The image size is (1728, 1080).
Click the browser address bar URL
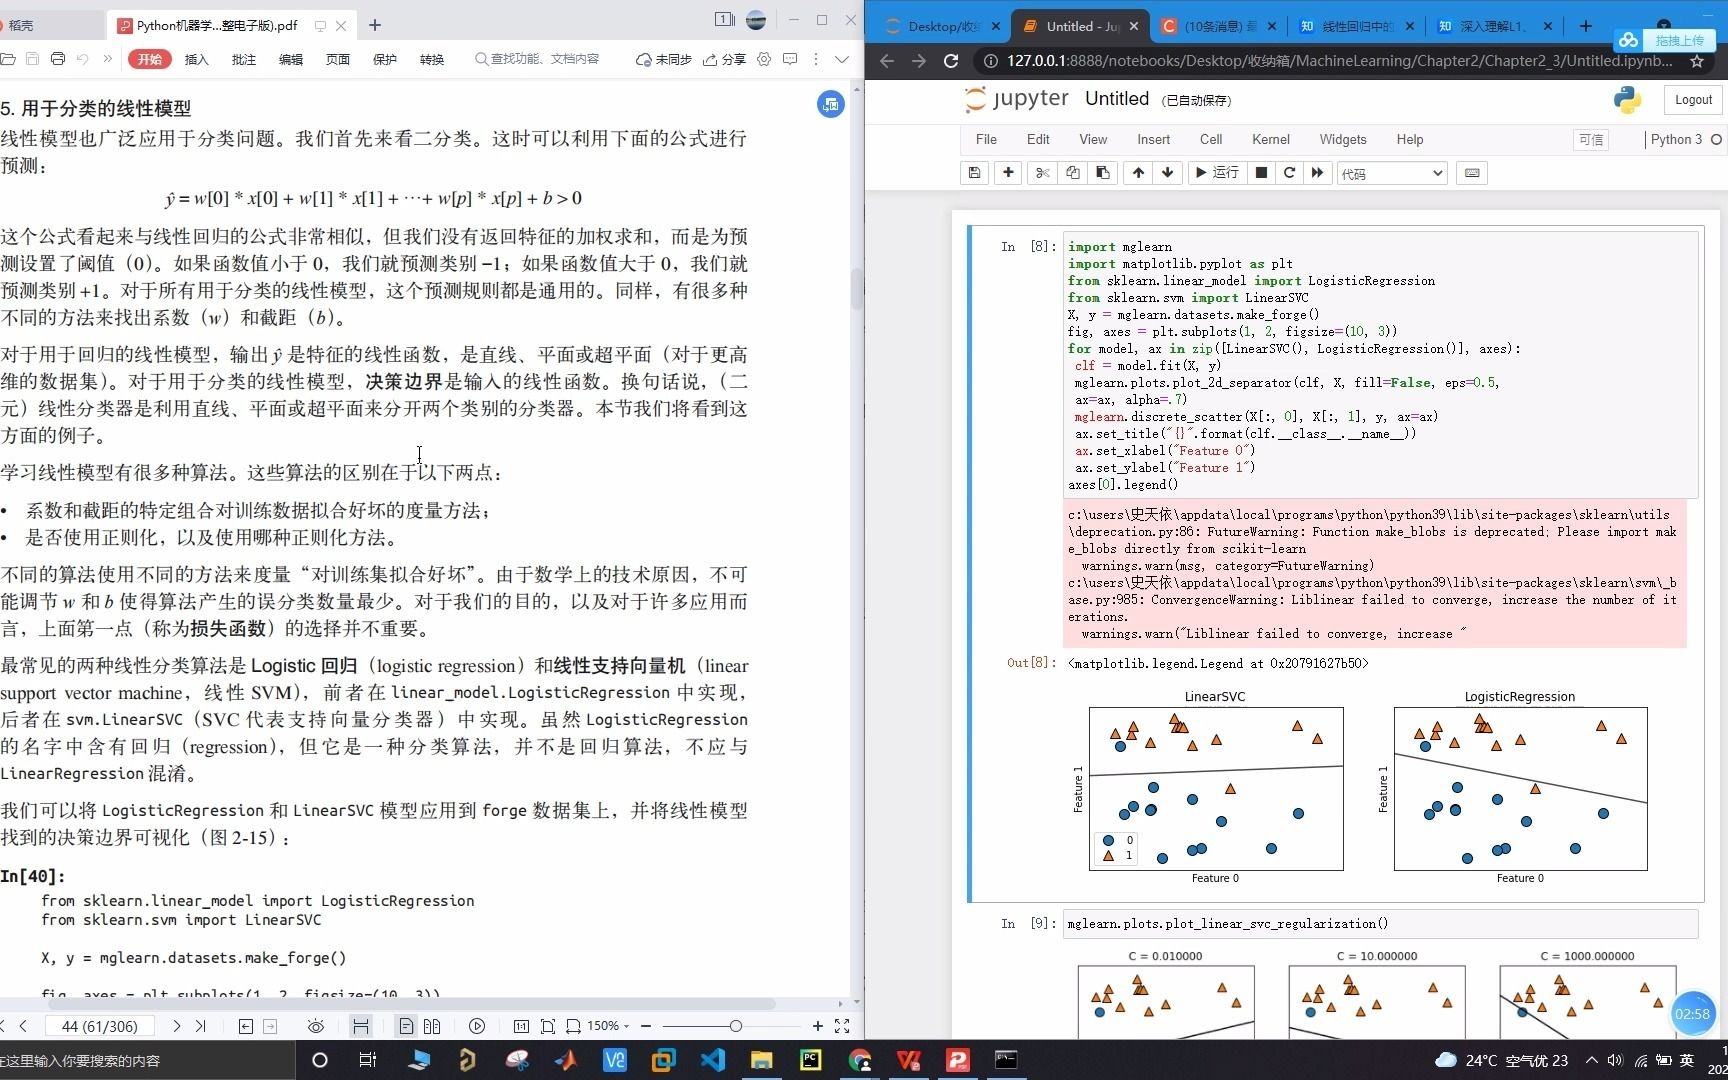(1339, 61)
